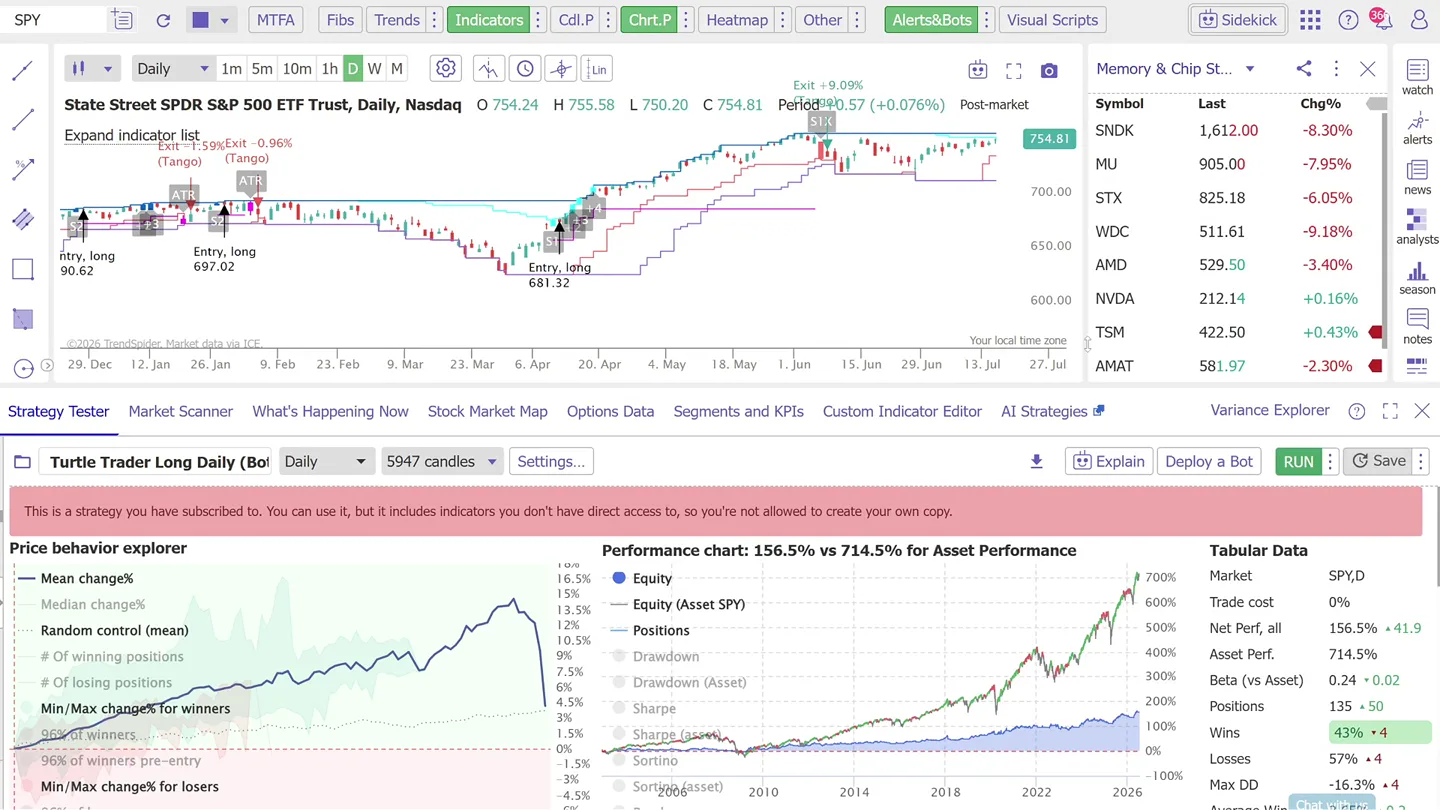Open the chart Daily timeframe dropdown
Image resolution: width=1440 pixels, height=810 pixels.
click(172, 69)
